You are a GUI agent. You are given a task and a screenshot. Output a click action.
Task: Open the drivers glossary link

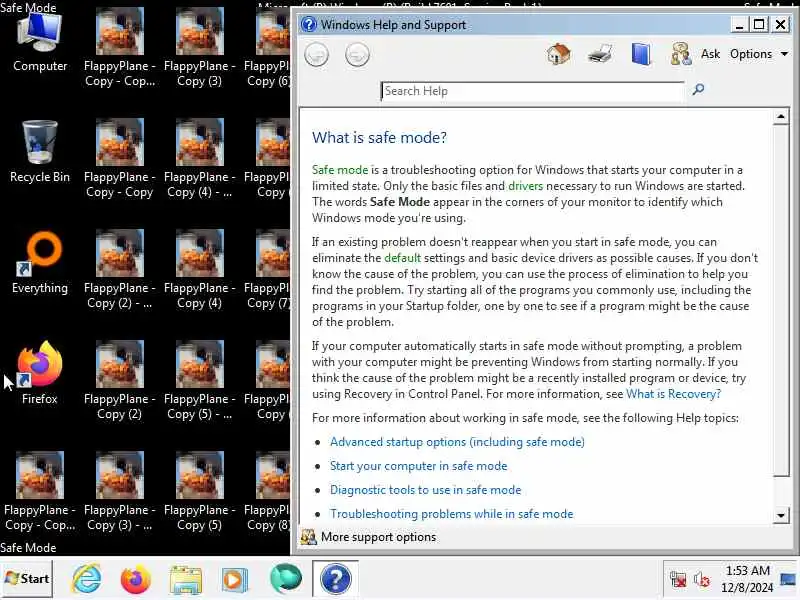[x=525, y=186]
